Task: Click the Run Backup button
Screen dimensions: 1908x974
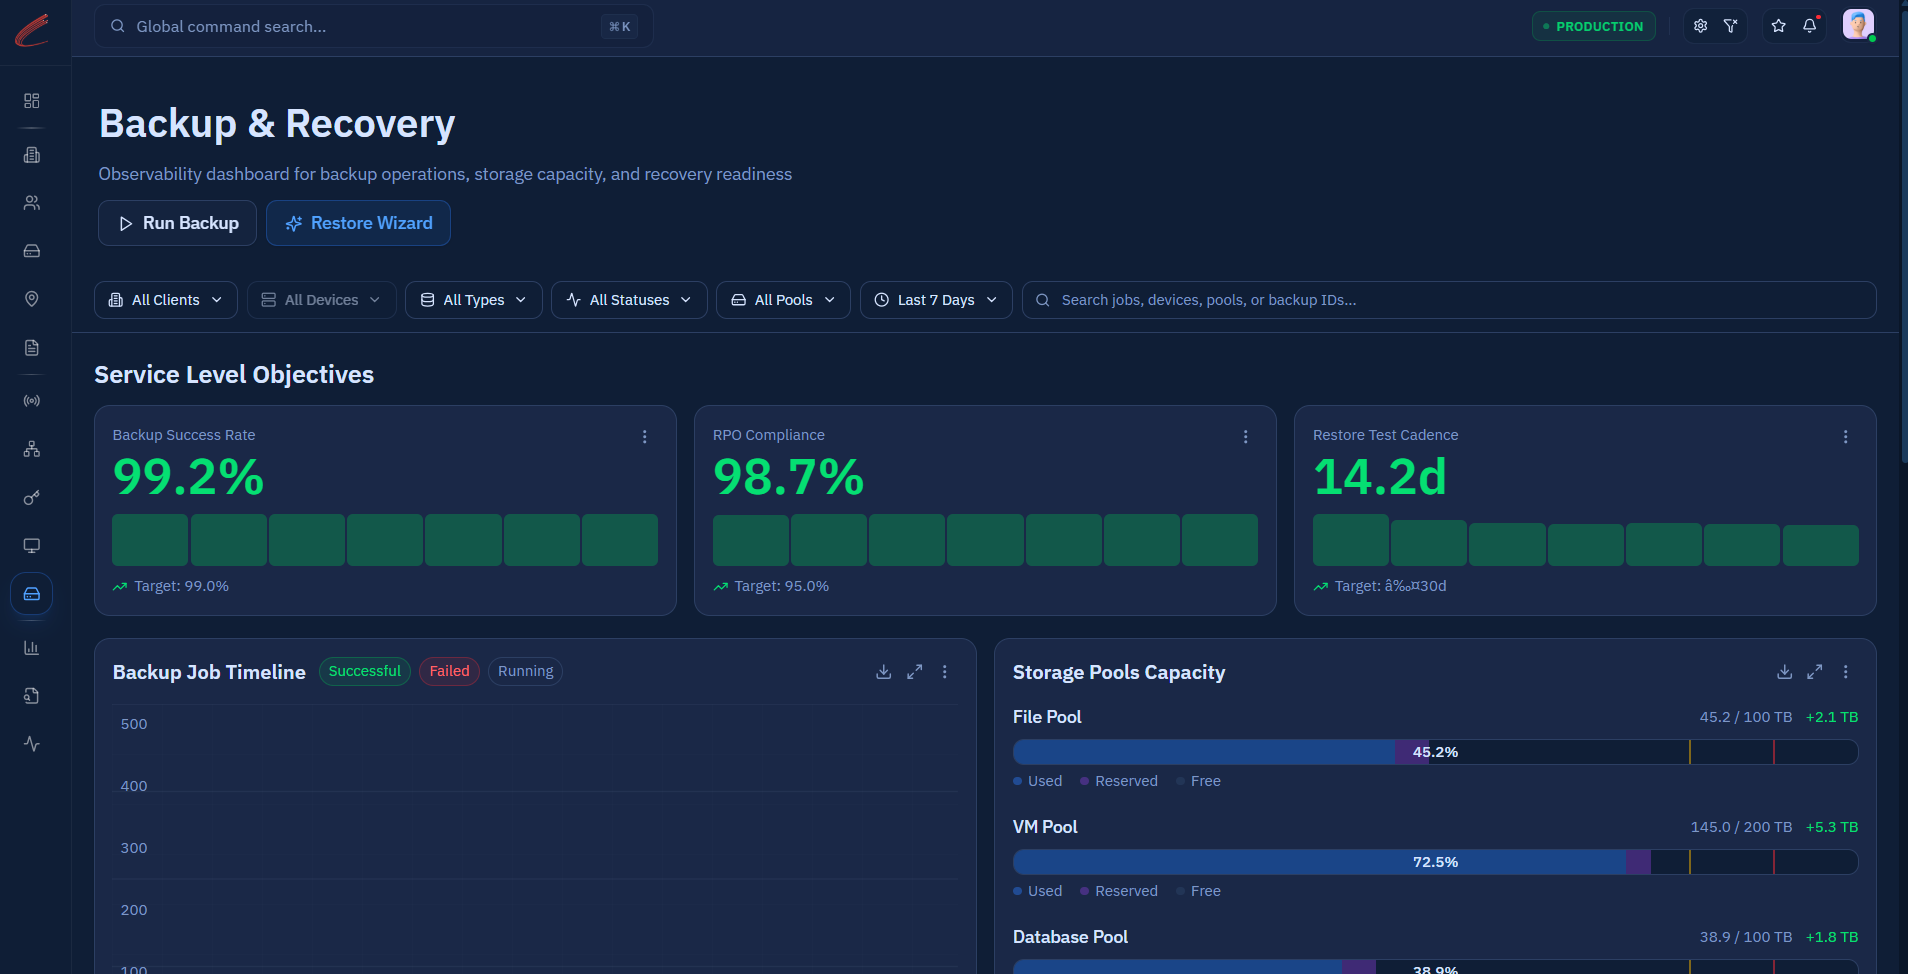Action: (178, 223)
